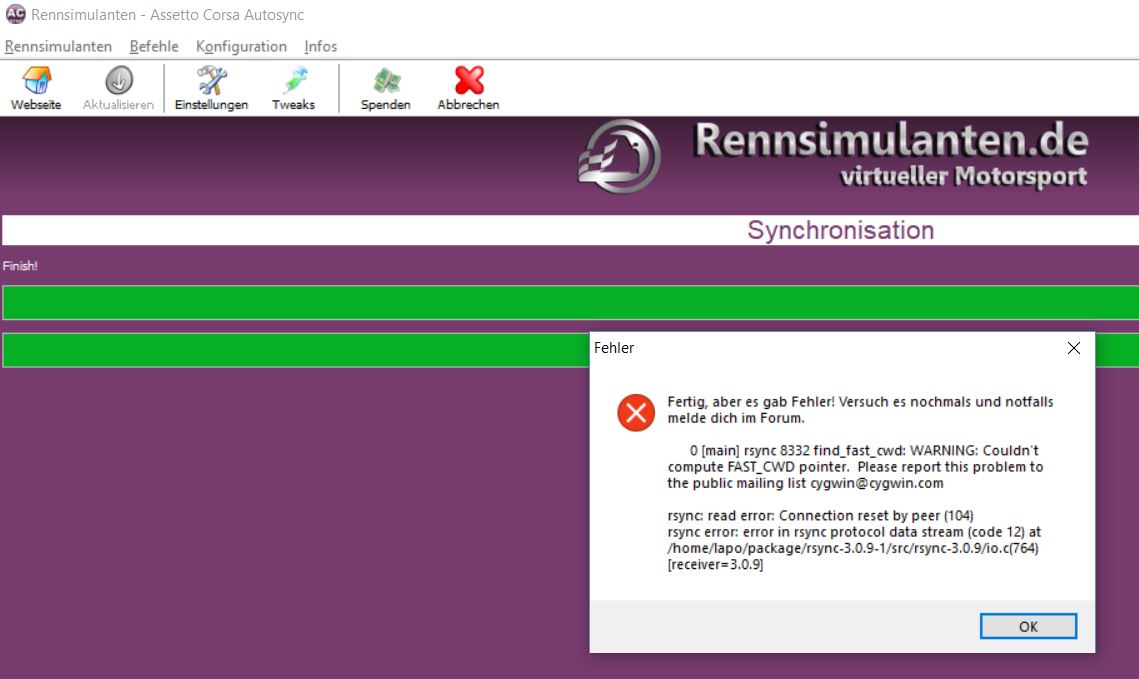Open the Webseite toolbar icon
Screen dimensions: 1139x679
36,88
